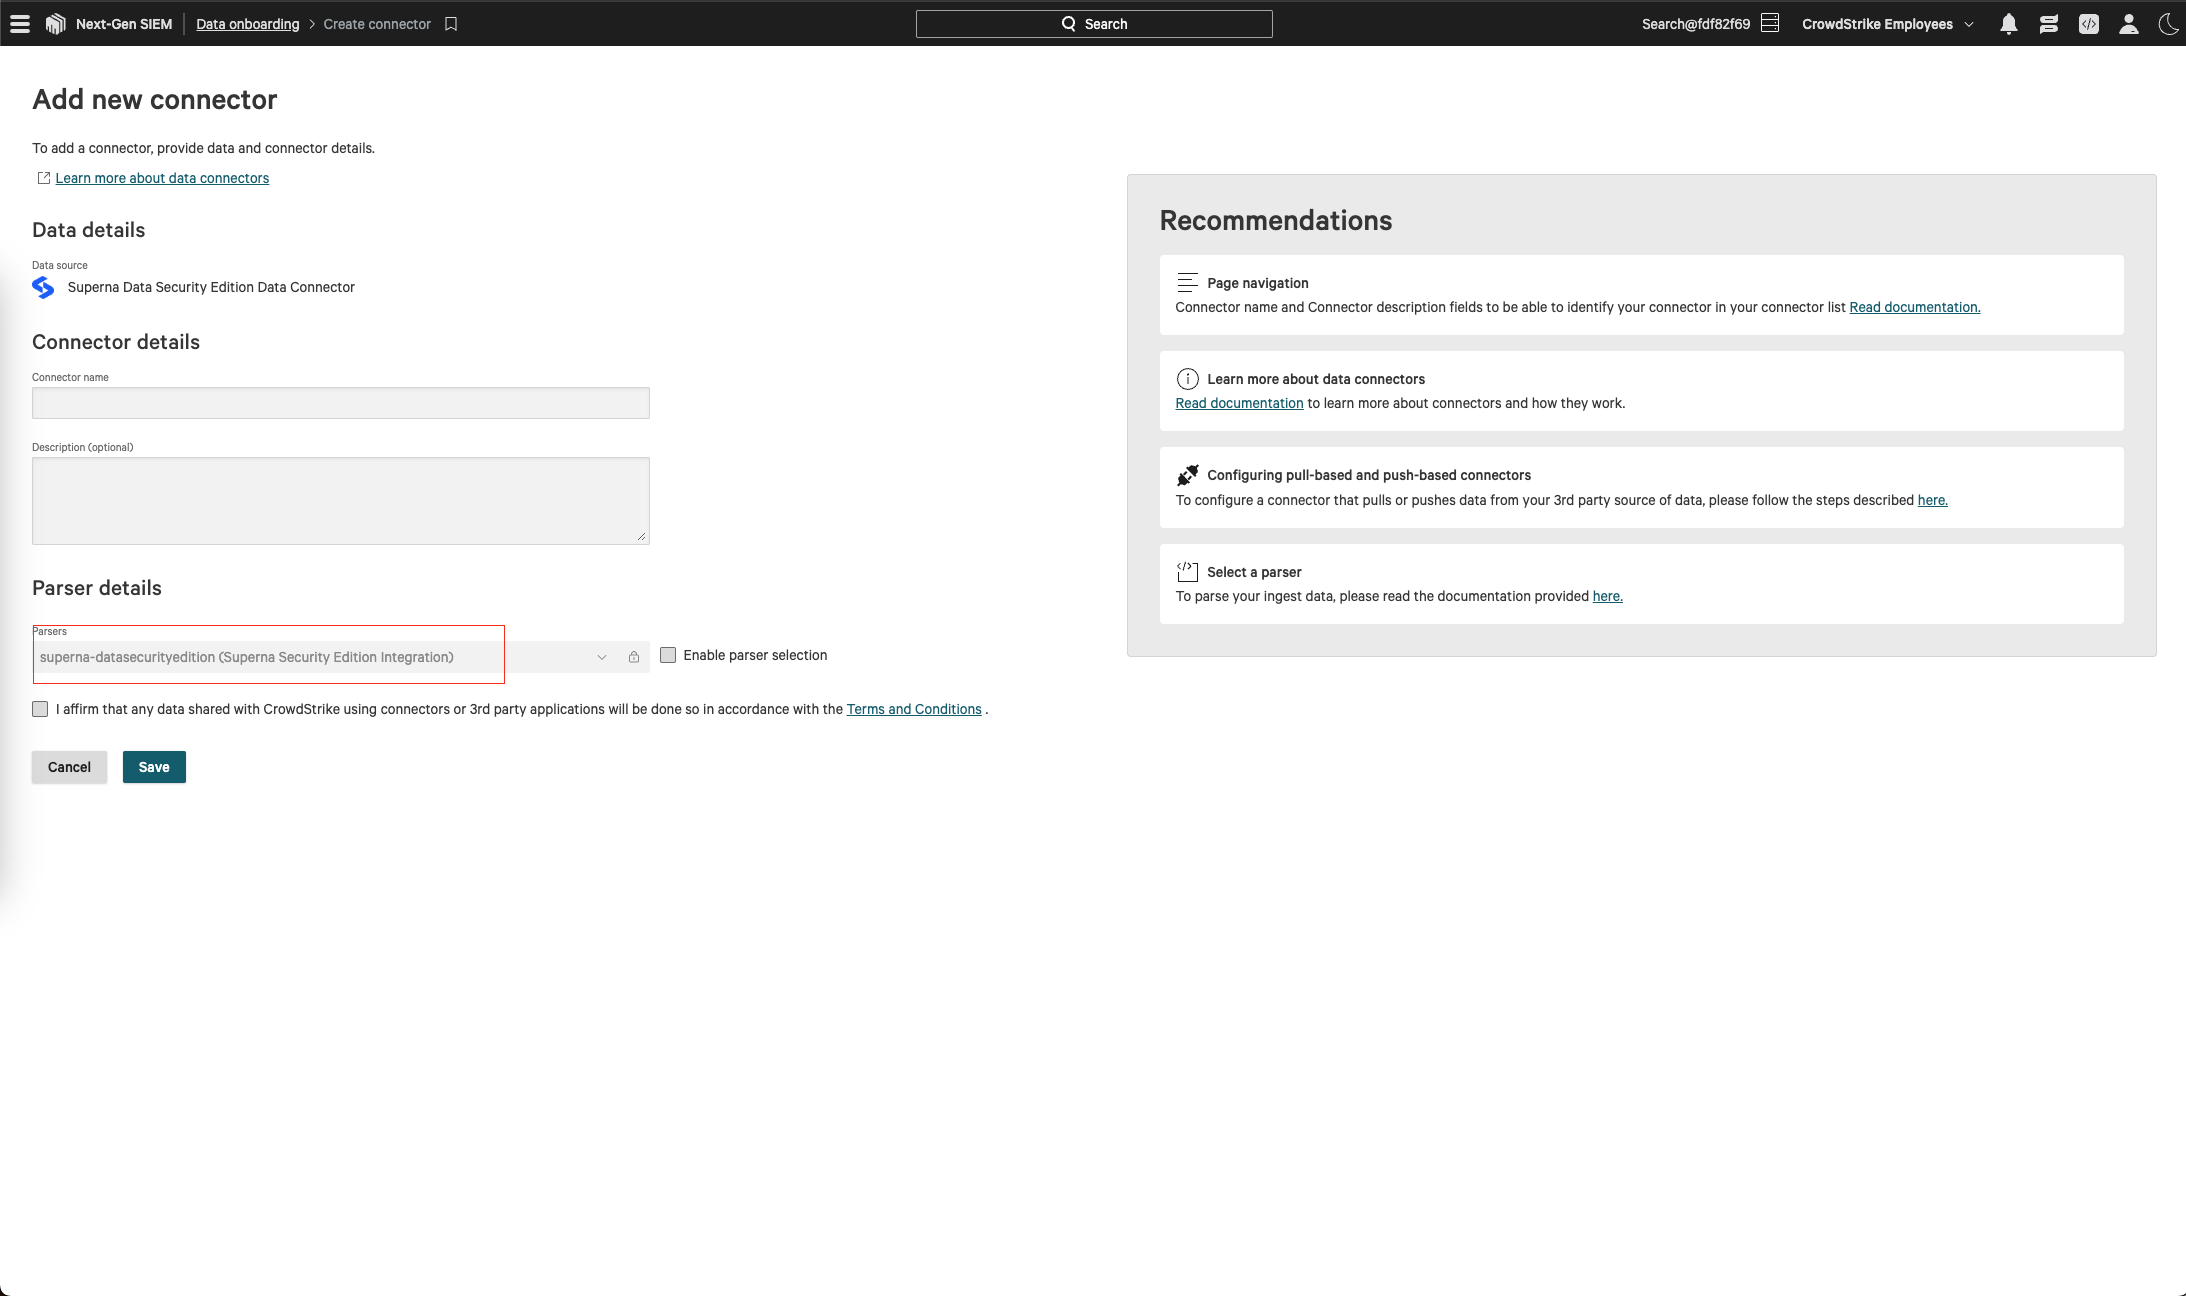Focus the Connector name field
The width and height of the screenshot is (2186, 1296).
[x=340, y=403]
